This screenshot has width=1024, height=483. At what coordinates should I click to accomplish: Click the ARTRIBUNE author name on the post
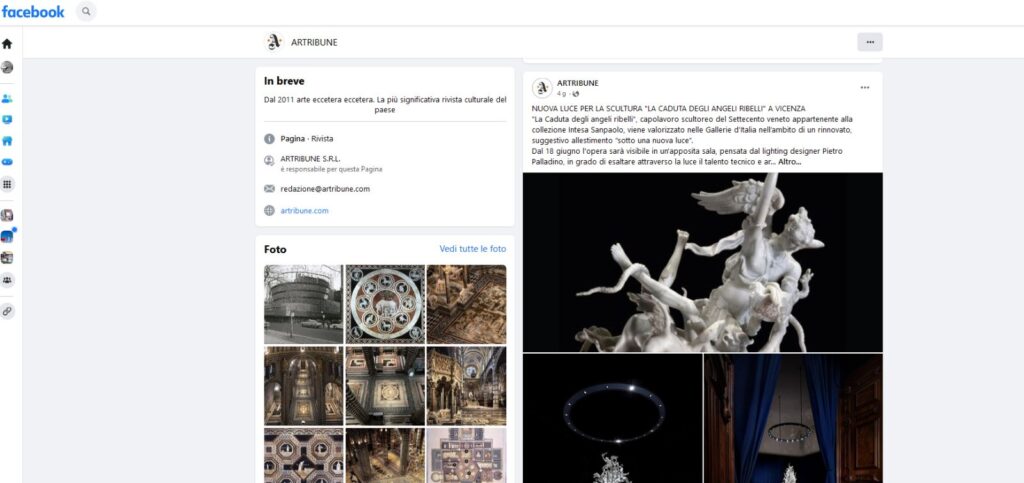click(577, 84)
